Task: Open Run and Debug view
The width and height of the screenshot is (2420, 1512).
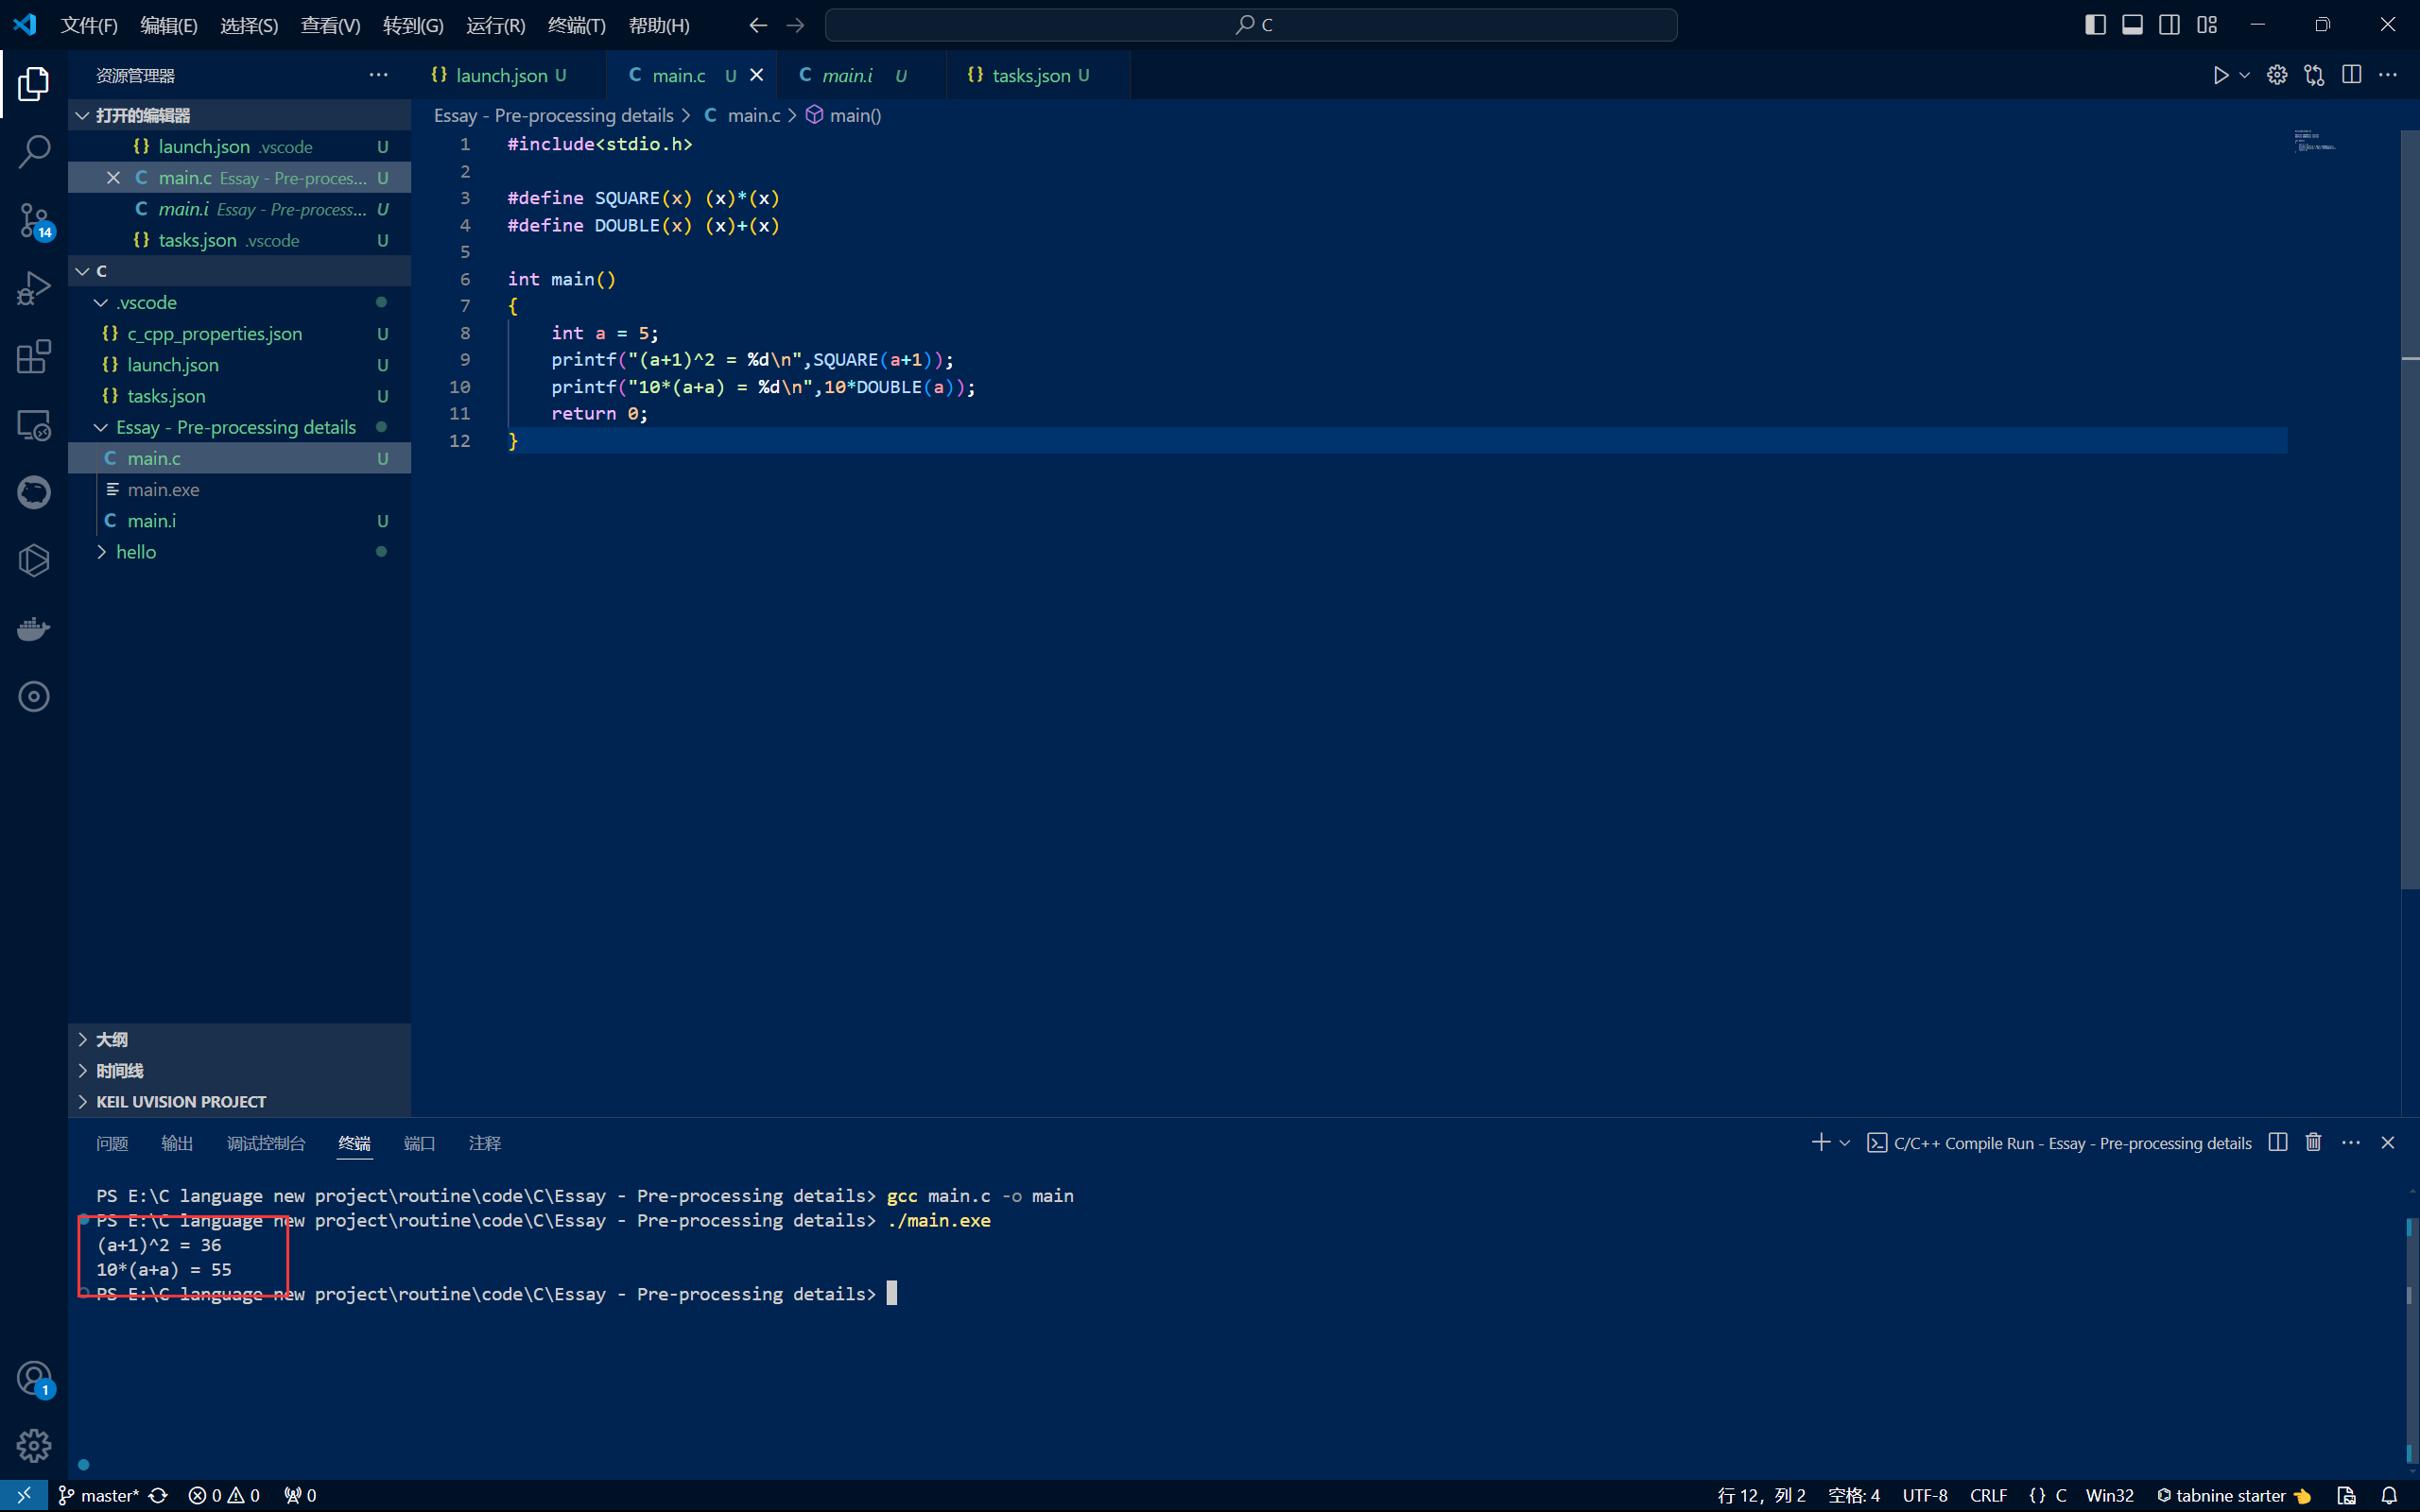Action: click(34, 288)
